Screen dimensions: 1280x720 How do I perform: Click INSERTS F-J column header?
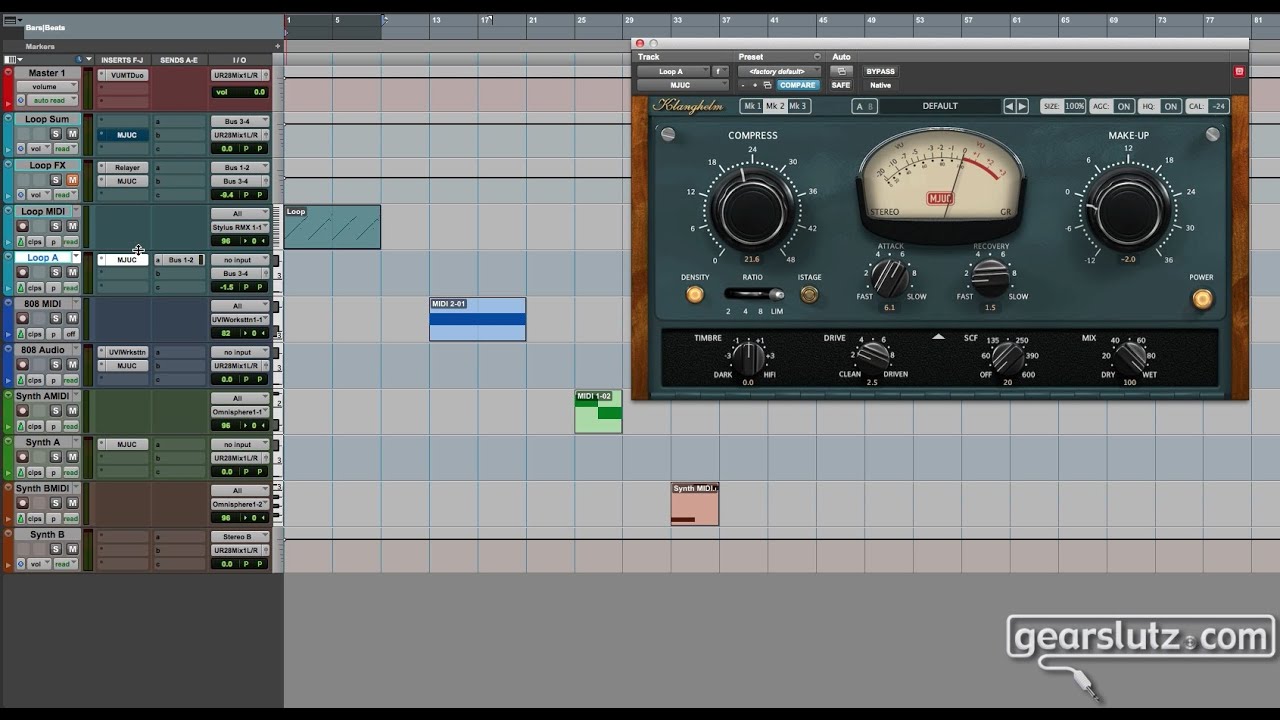coord(122,60)
